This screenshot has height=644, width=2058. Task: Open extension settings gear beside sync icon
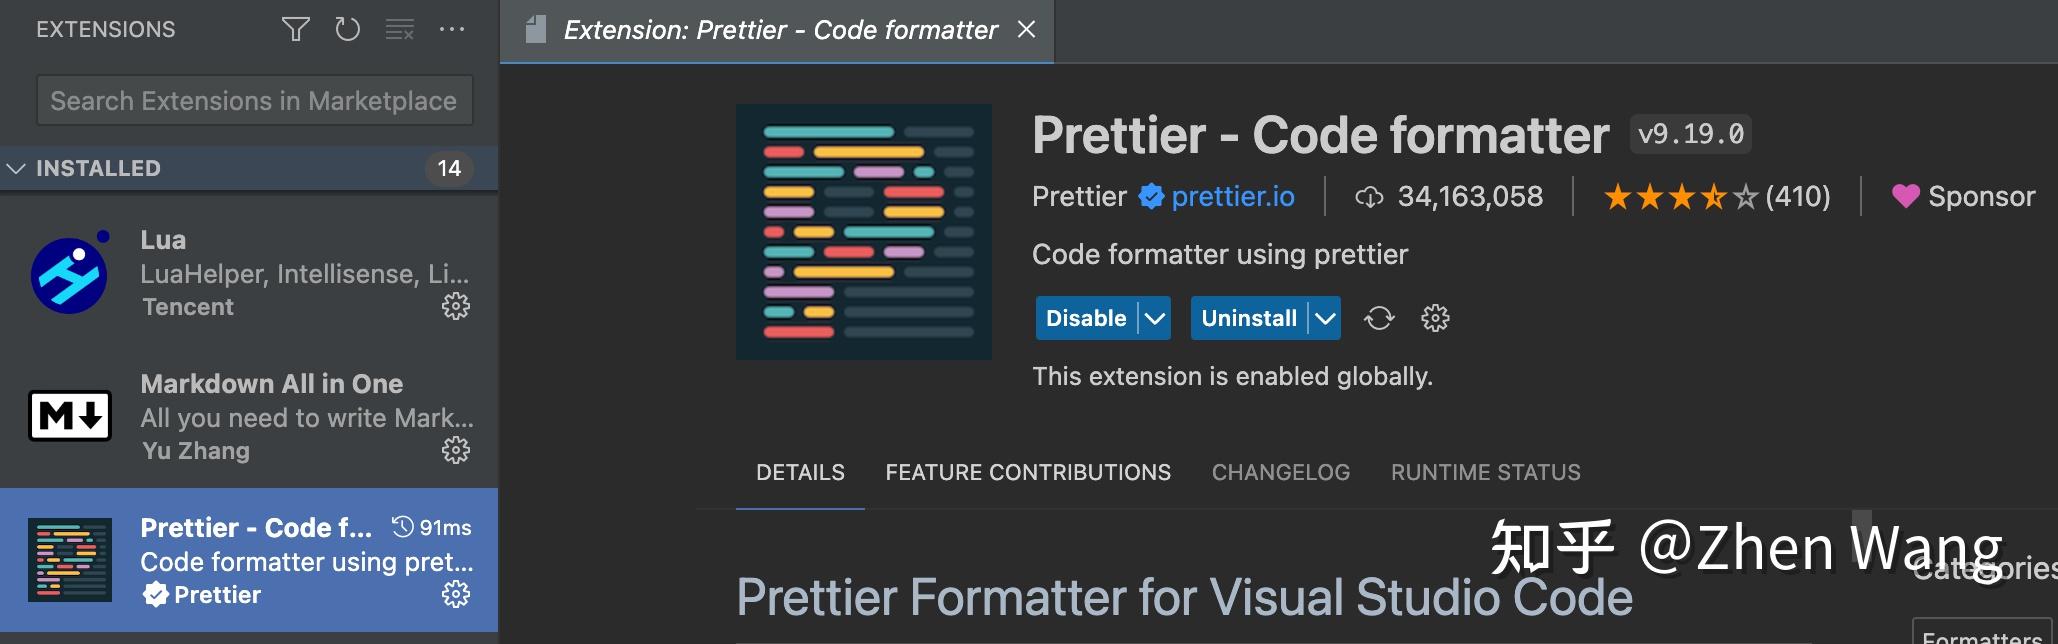(1435, 318)
